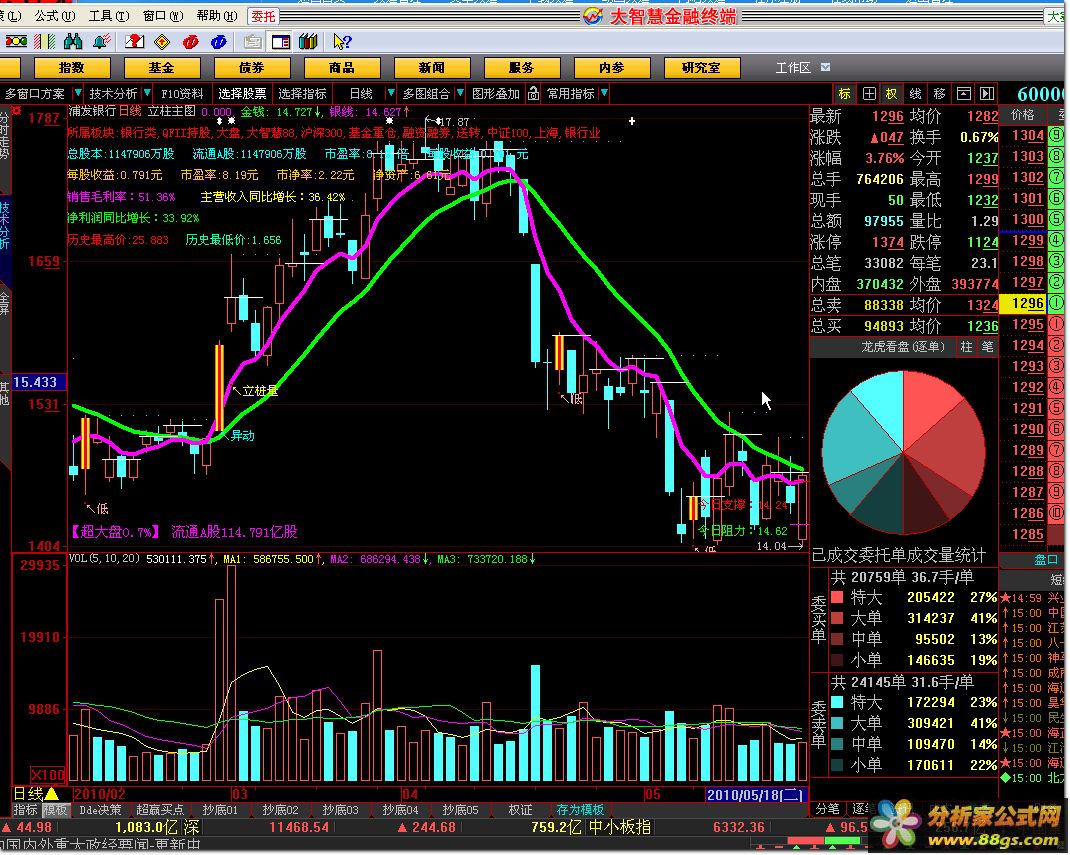Click the 服务 yellow button
The height and width of the screenshot is (855, 1070).
pos(522,68)
